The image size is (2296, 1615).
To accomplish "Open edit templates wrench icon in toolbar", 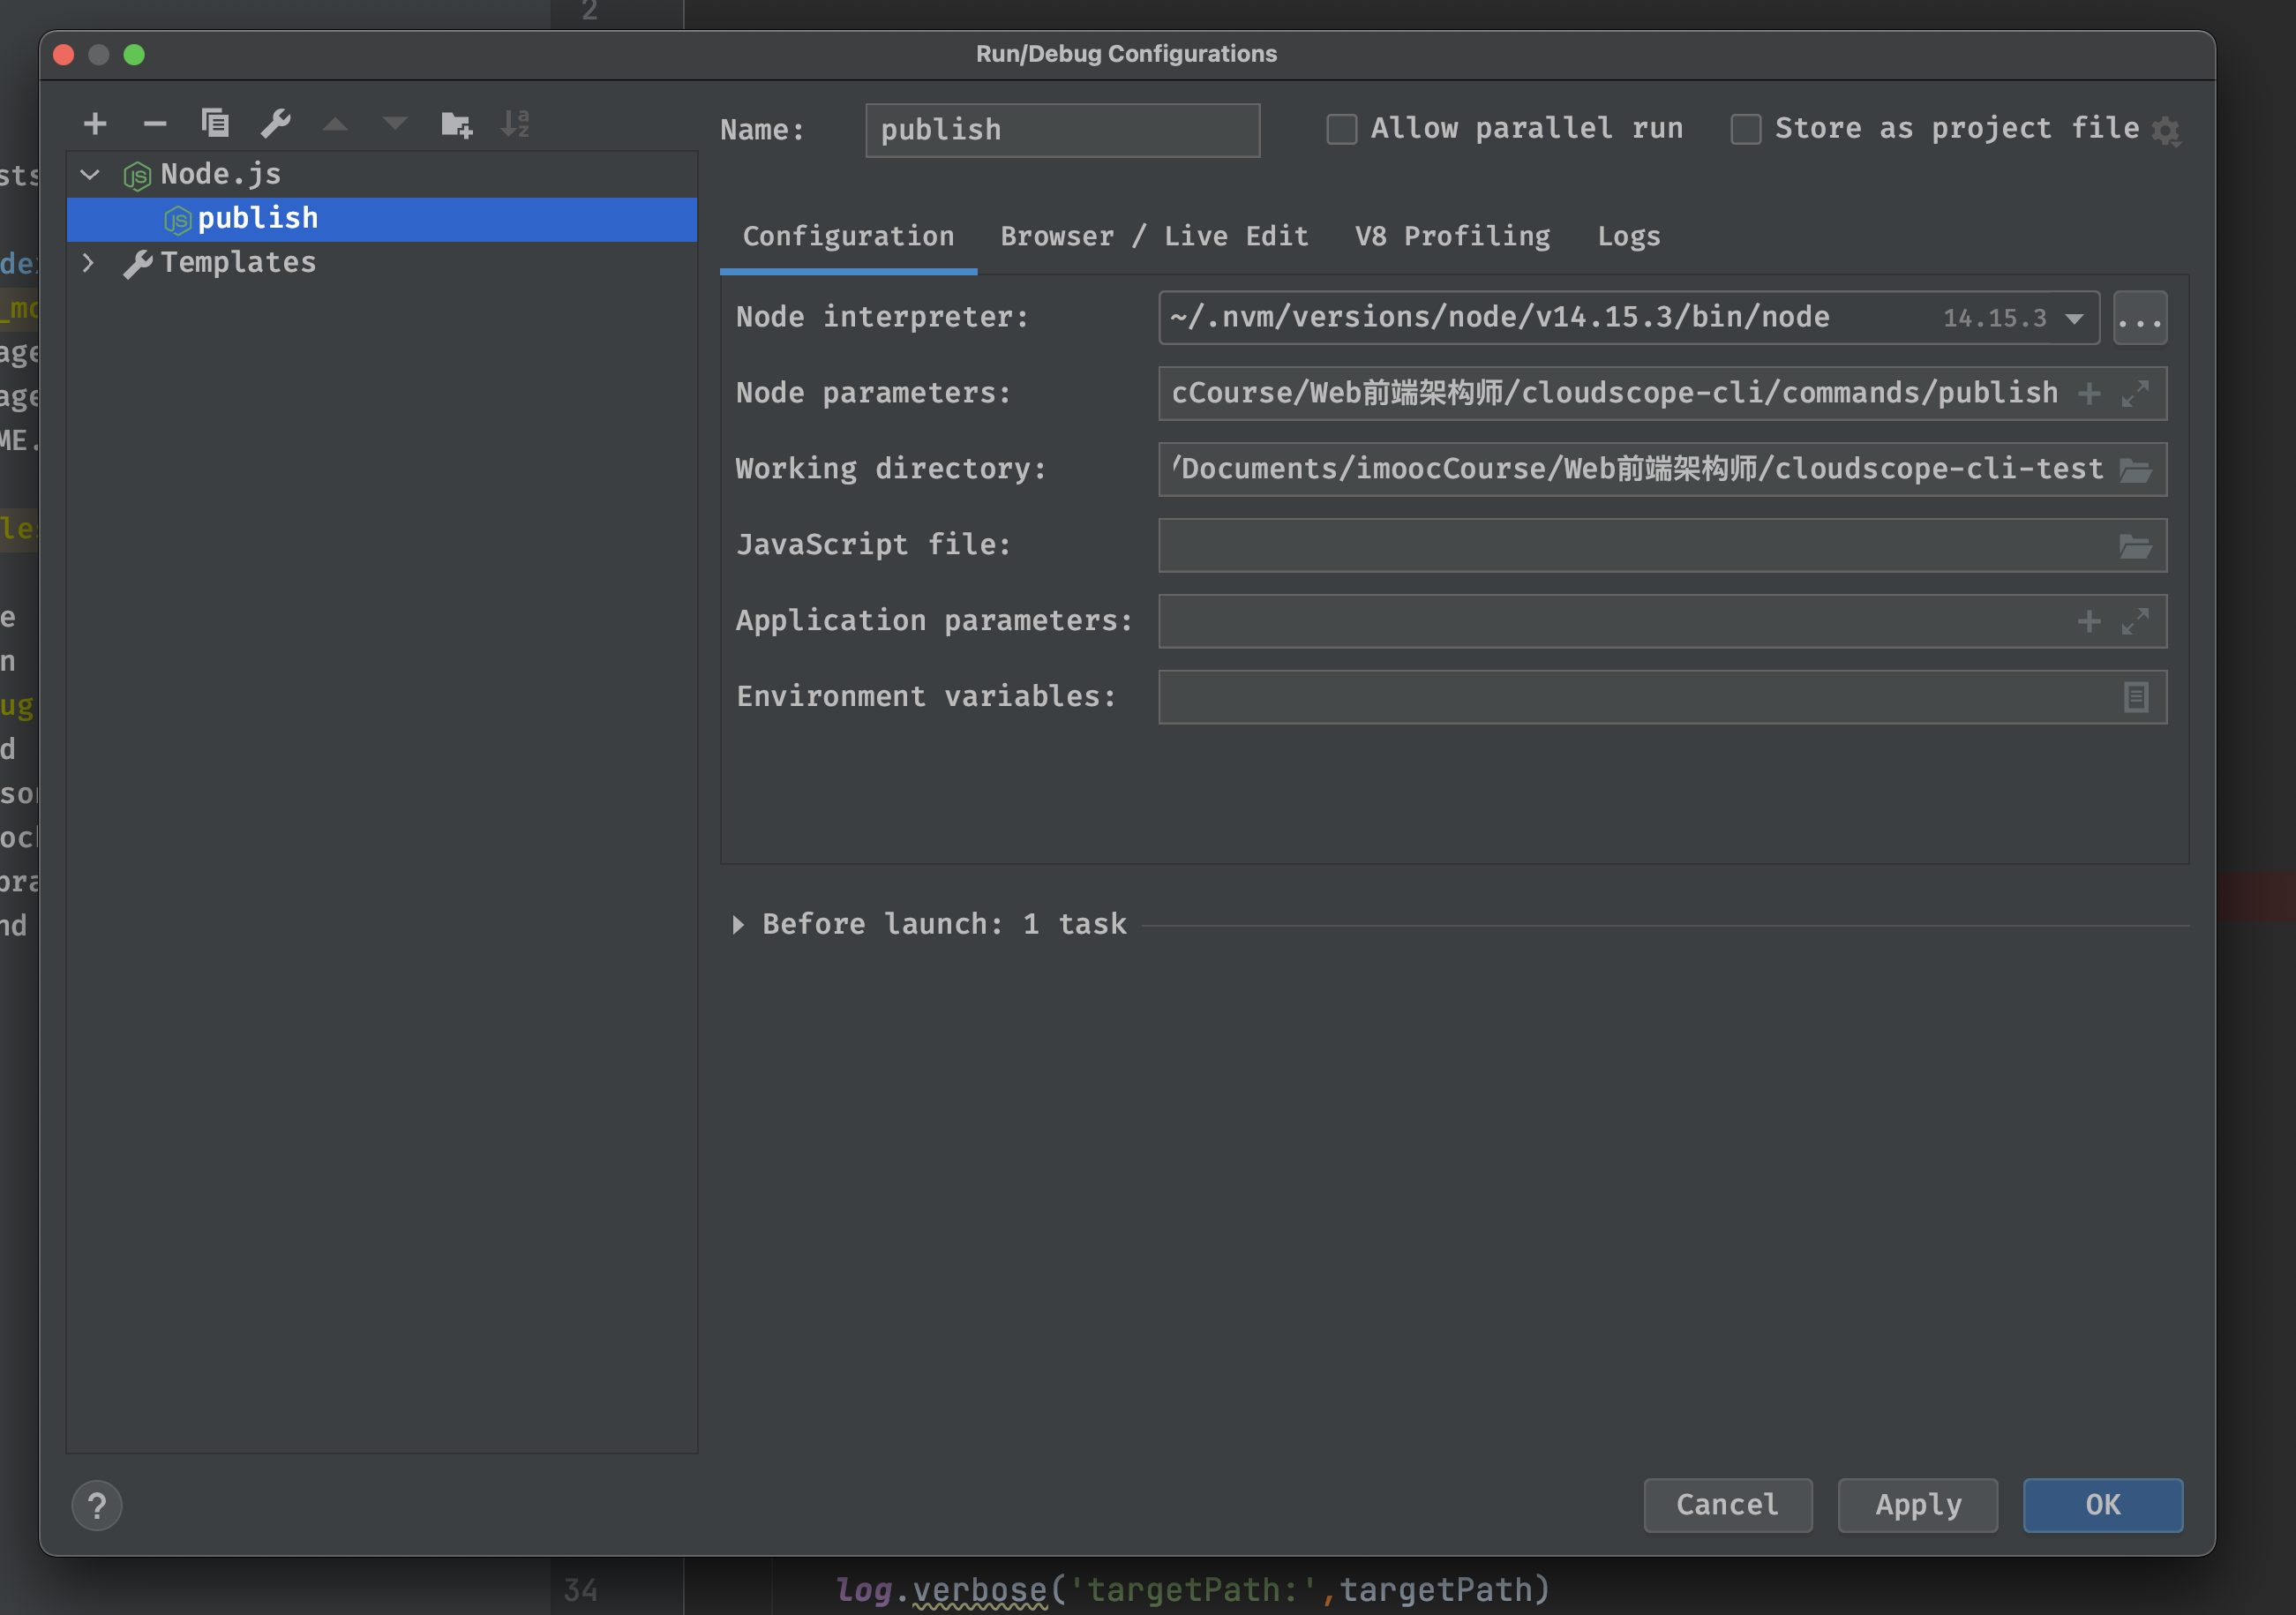I will 275,124.
